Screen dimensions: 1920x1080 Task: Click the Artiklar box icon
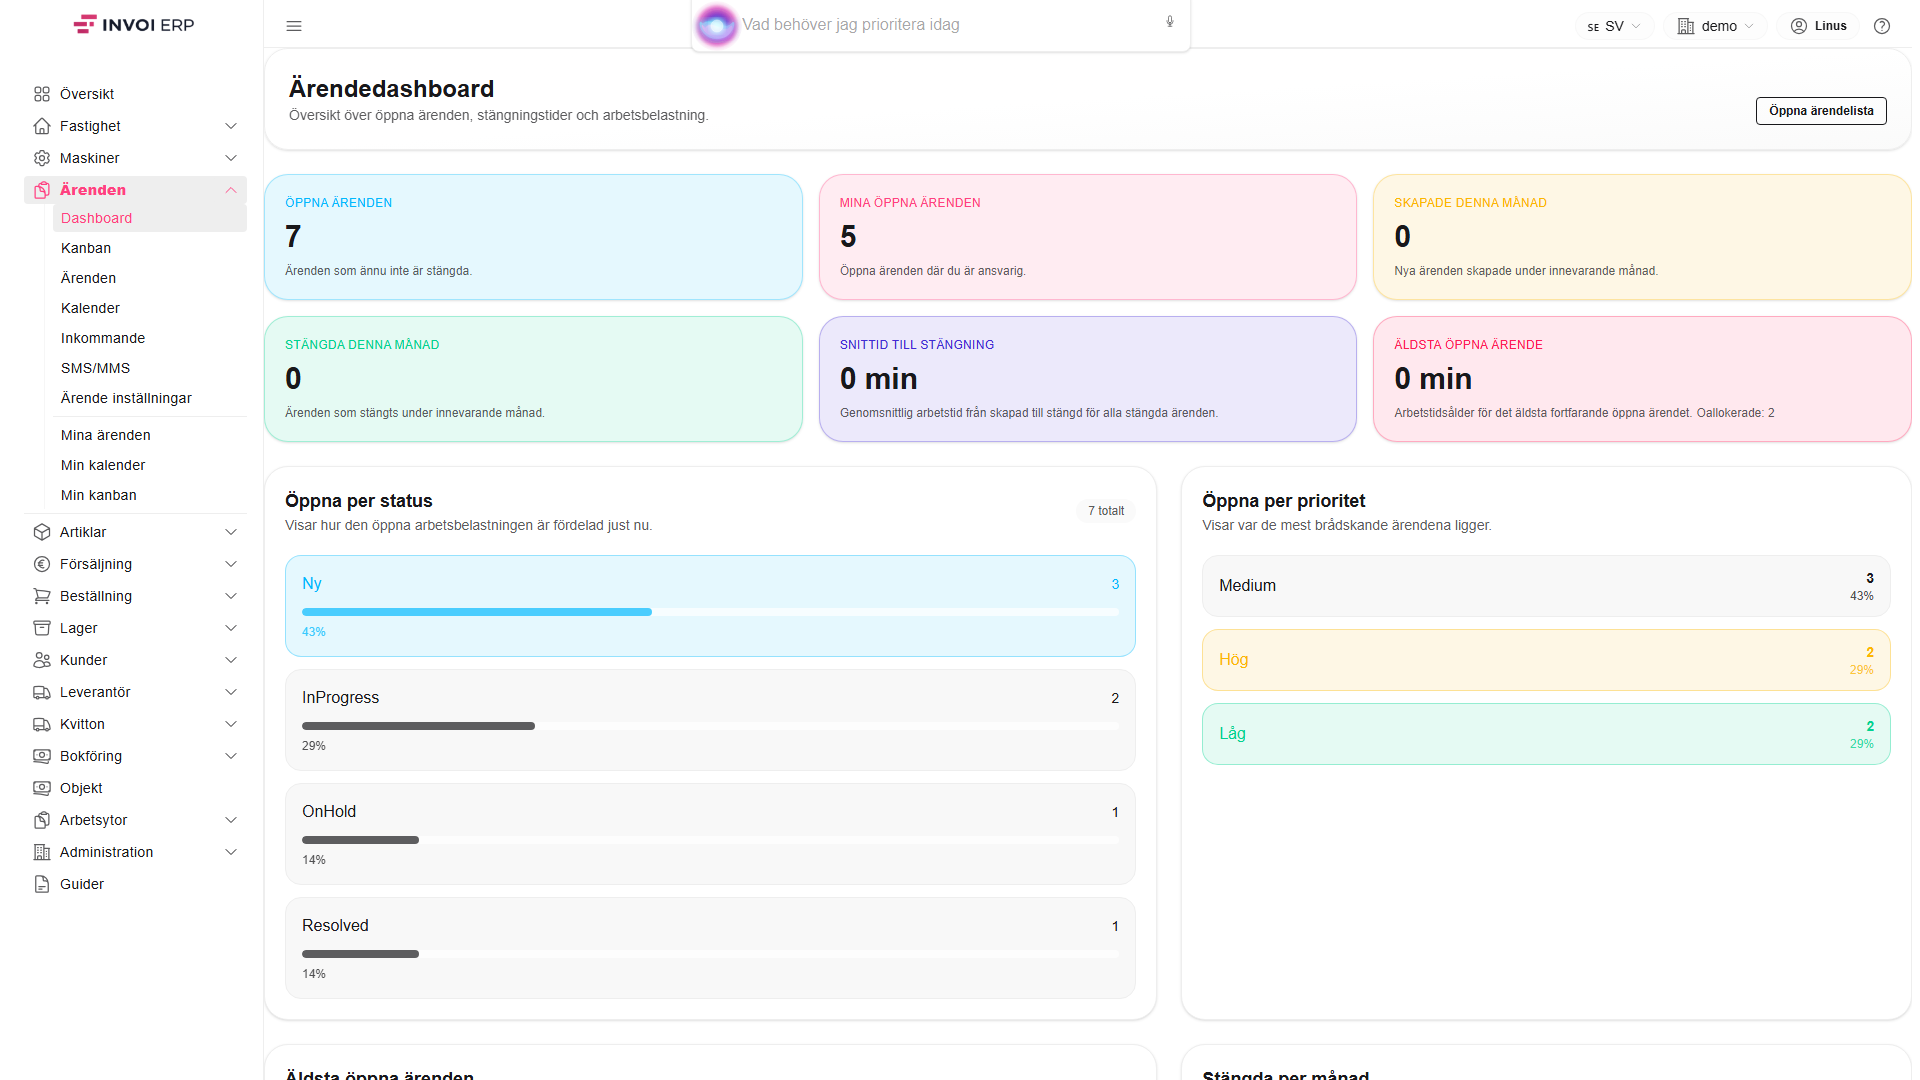pos(42,532)
